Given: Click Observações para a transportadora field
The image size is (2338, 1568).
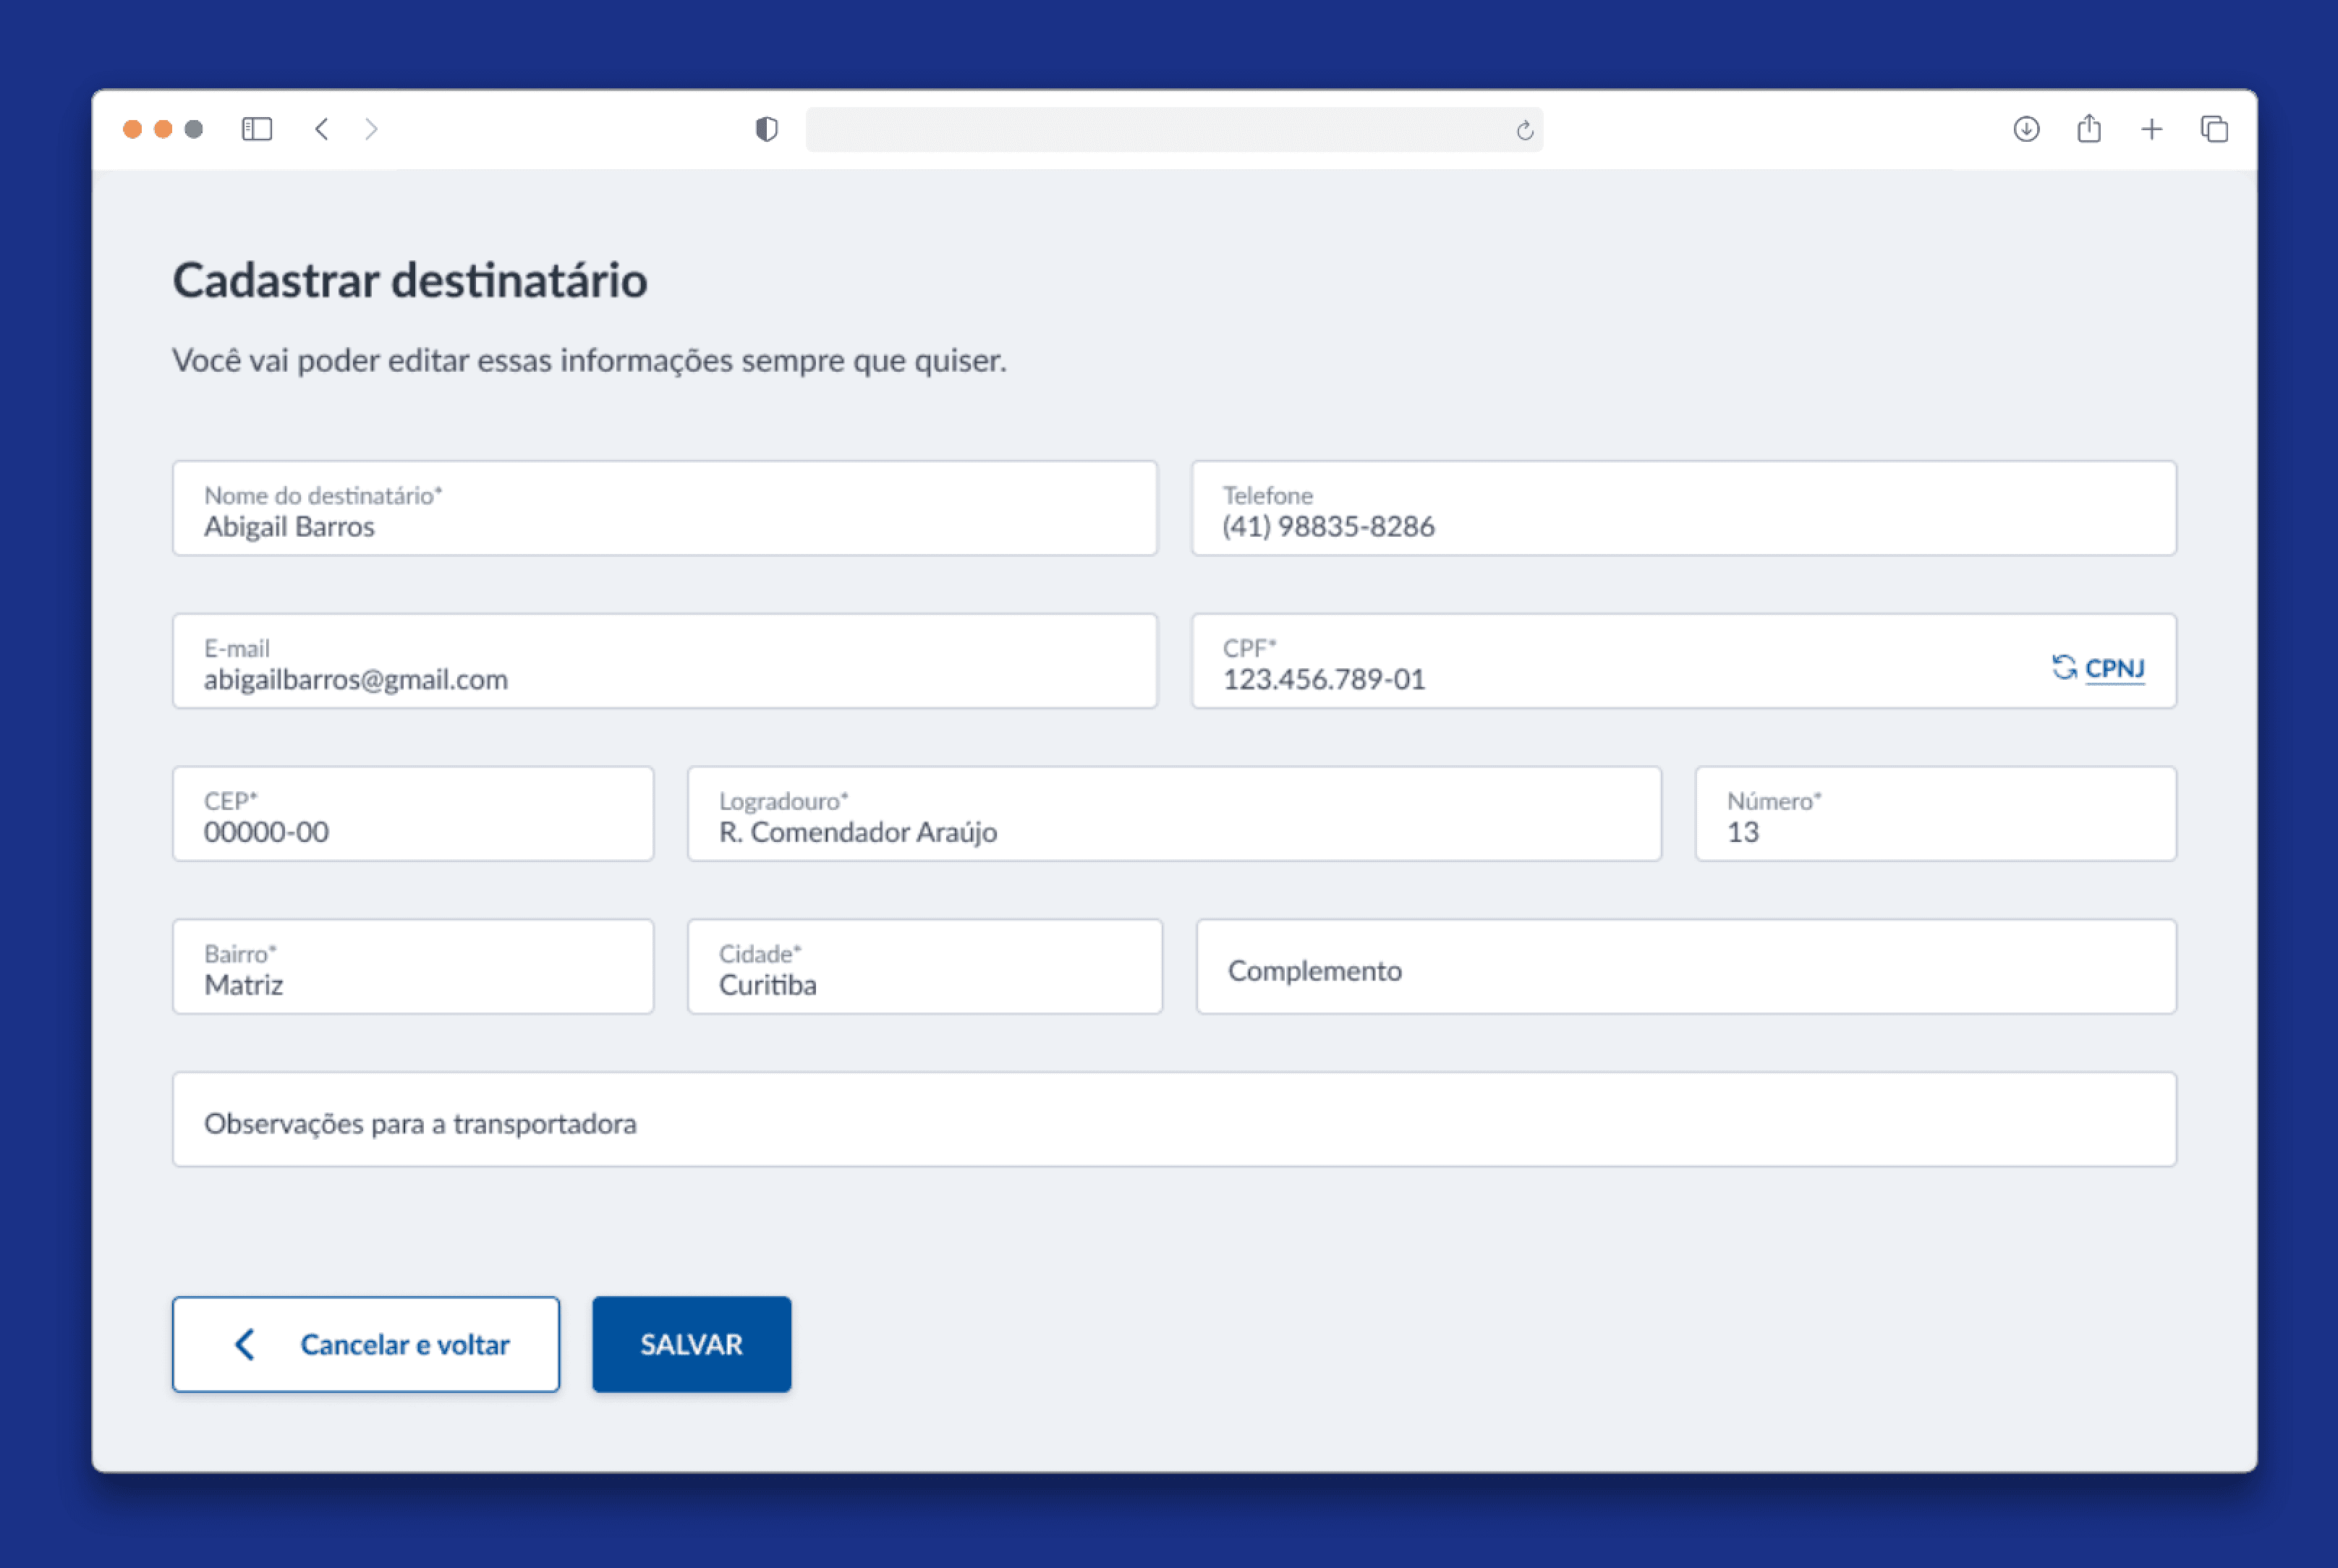Looking at the screenshot, I should pyautogui.click(x=1174, y=1120).
